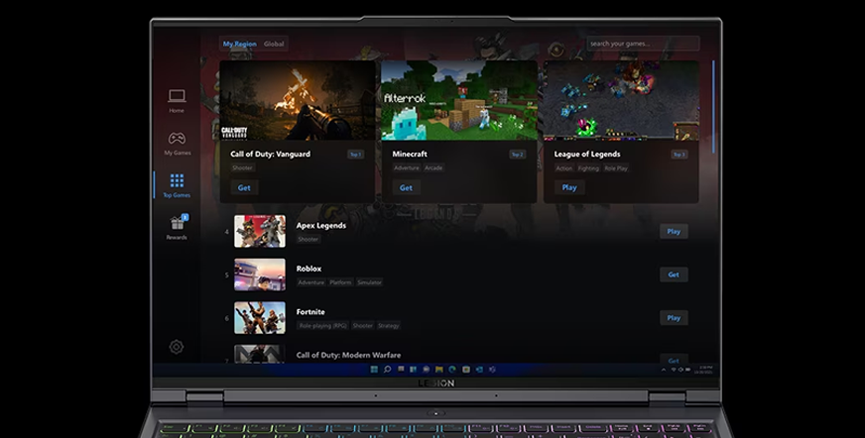Image resolution: width=865 pixels, height=438 pixels.
Task: Open the League of Legends cover image
Action: coord(621,100)
